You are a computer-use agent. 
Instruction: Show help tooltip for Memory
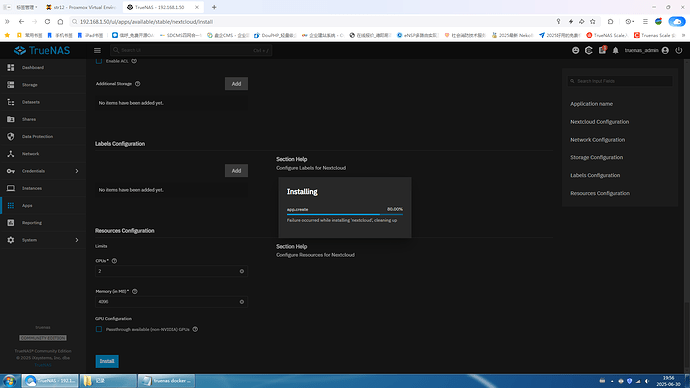point(135,291)
